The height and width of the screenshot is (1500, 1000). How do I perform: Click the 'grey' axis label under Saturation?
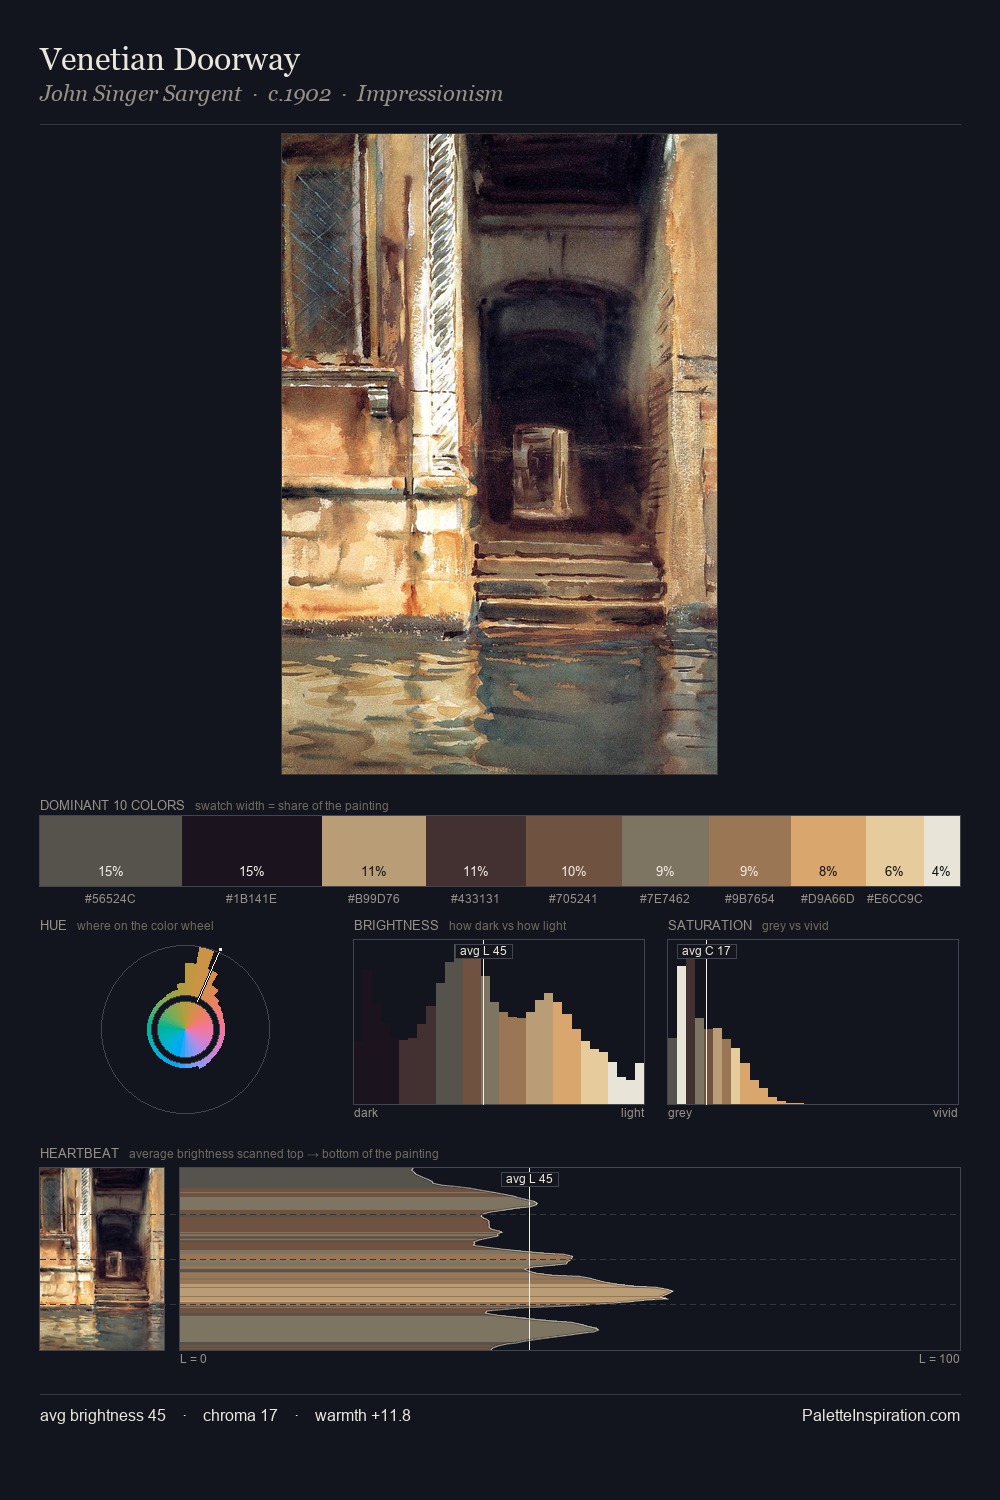pyautogui.click(x=680, y=1113)
